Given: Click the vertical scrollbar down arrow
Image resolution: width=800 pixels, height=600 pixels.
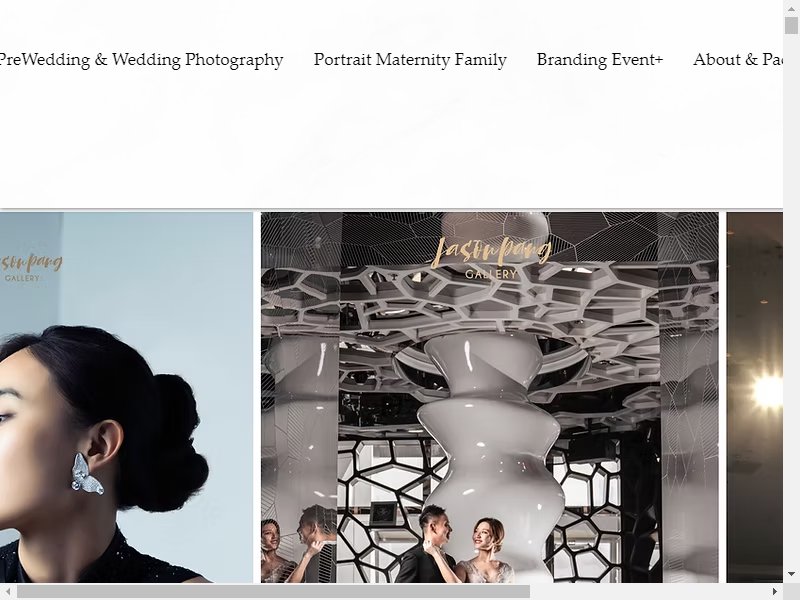Looking at the screenshot, I should (791, 576).
